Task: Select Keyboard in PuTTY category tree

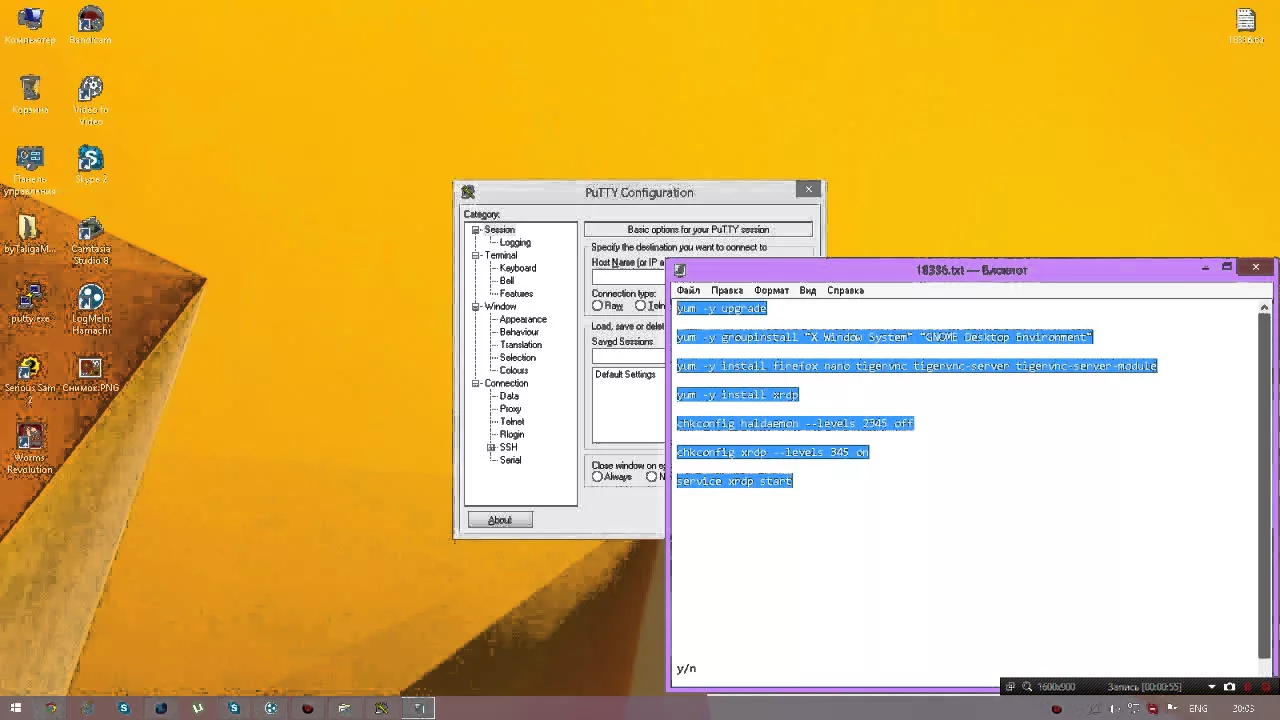Action: pos(518,269)
